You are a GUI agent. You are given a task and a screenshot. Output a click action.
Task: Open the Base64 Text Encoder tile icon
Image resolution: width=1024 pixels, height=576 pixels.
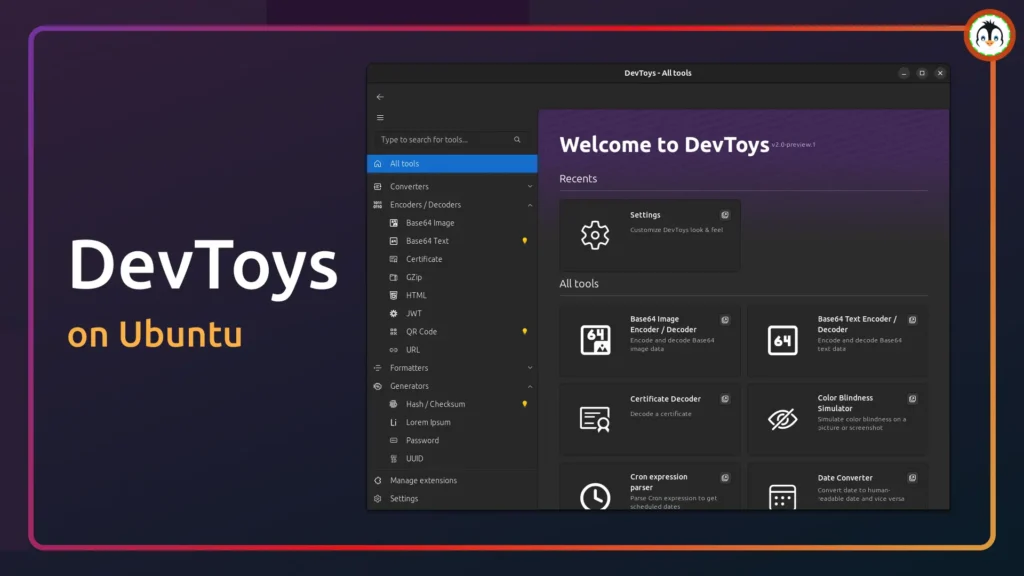tap(782, 340)
